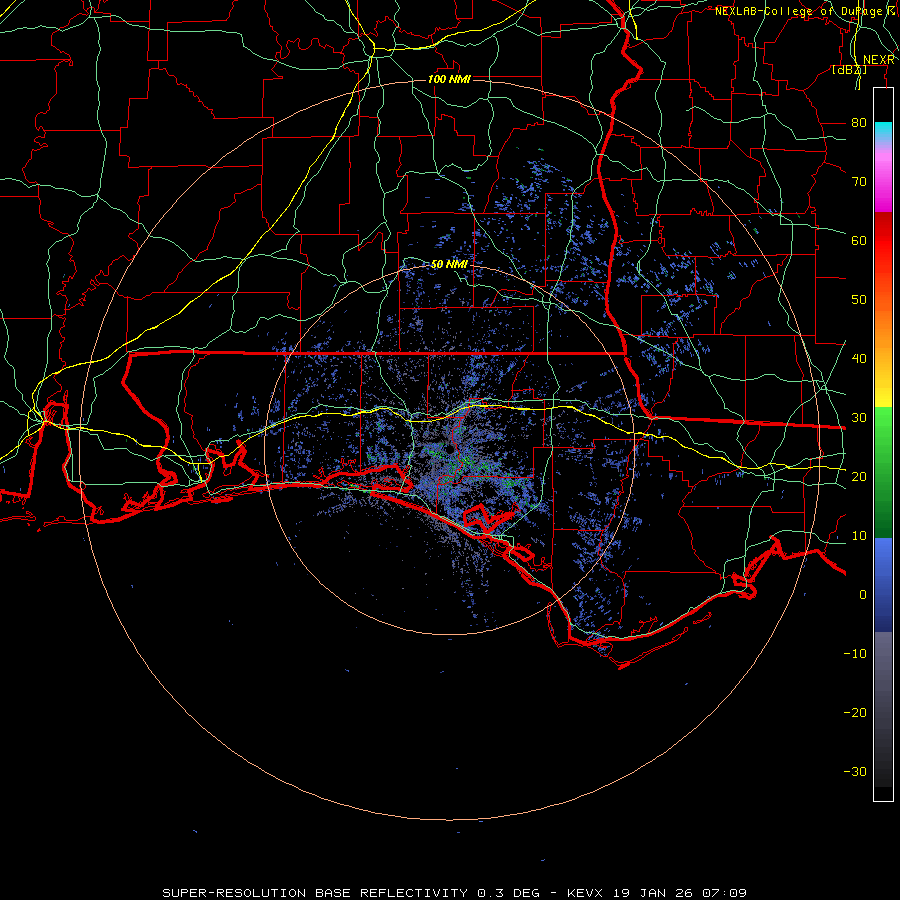Select the "80" value on the dBZ scale

point(859,122)
